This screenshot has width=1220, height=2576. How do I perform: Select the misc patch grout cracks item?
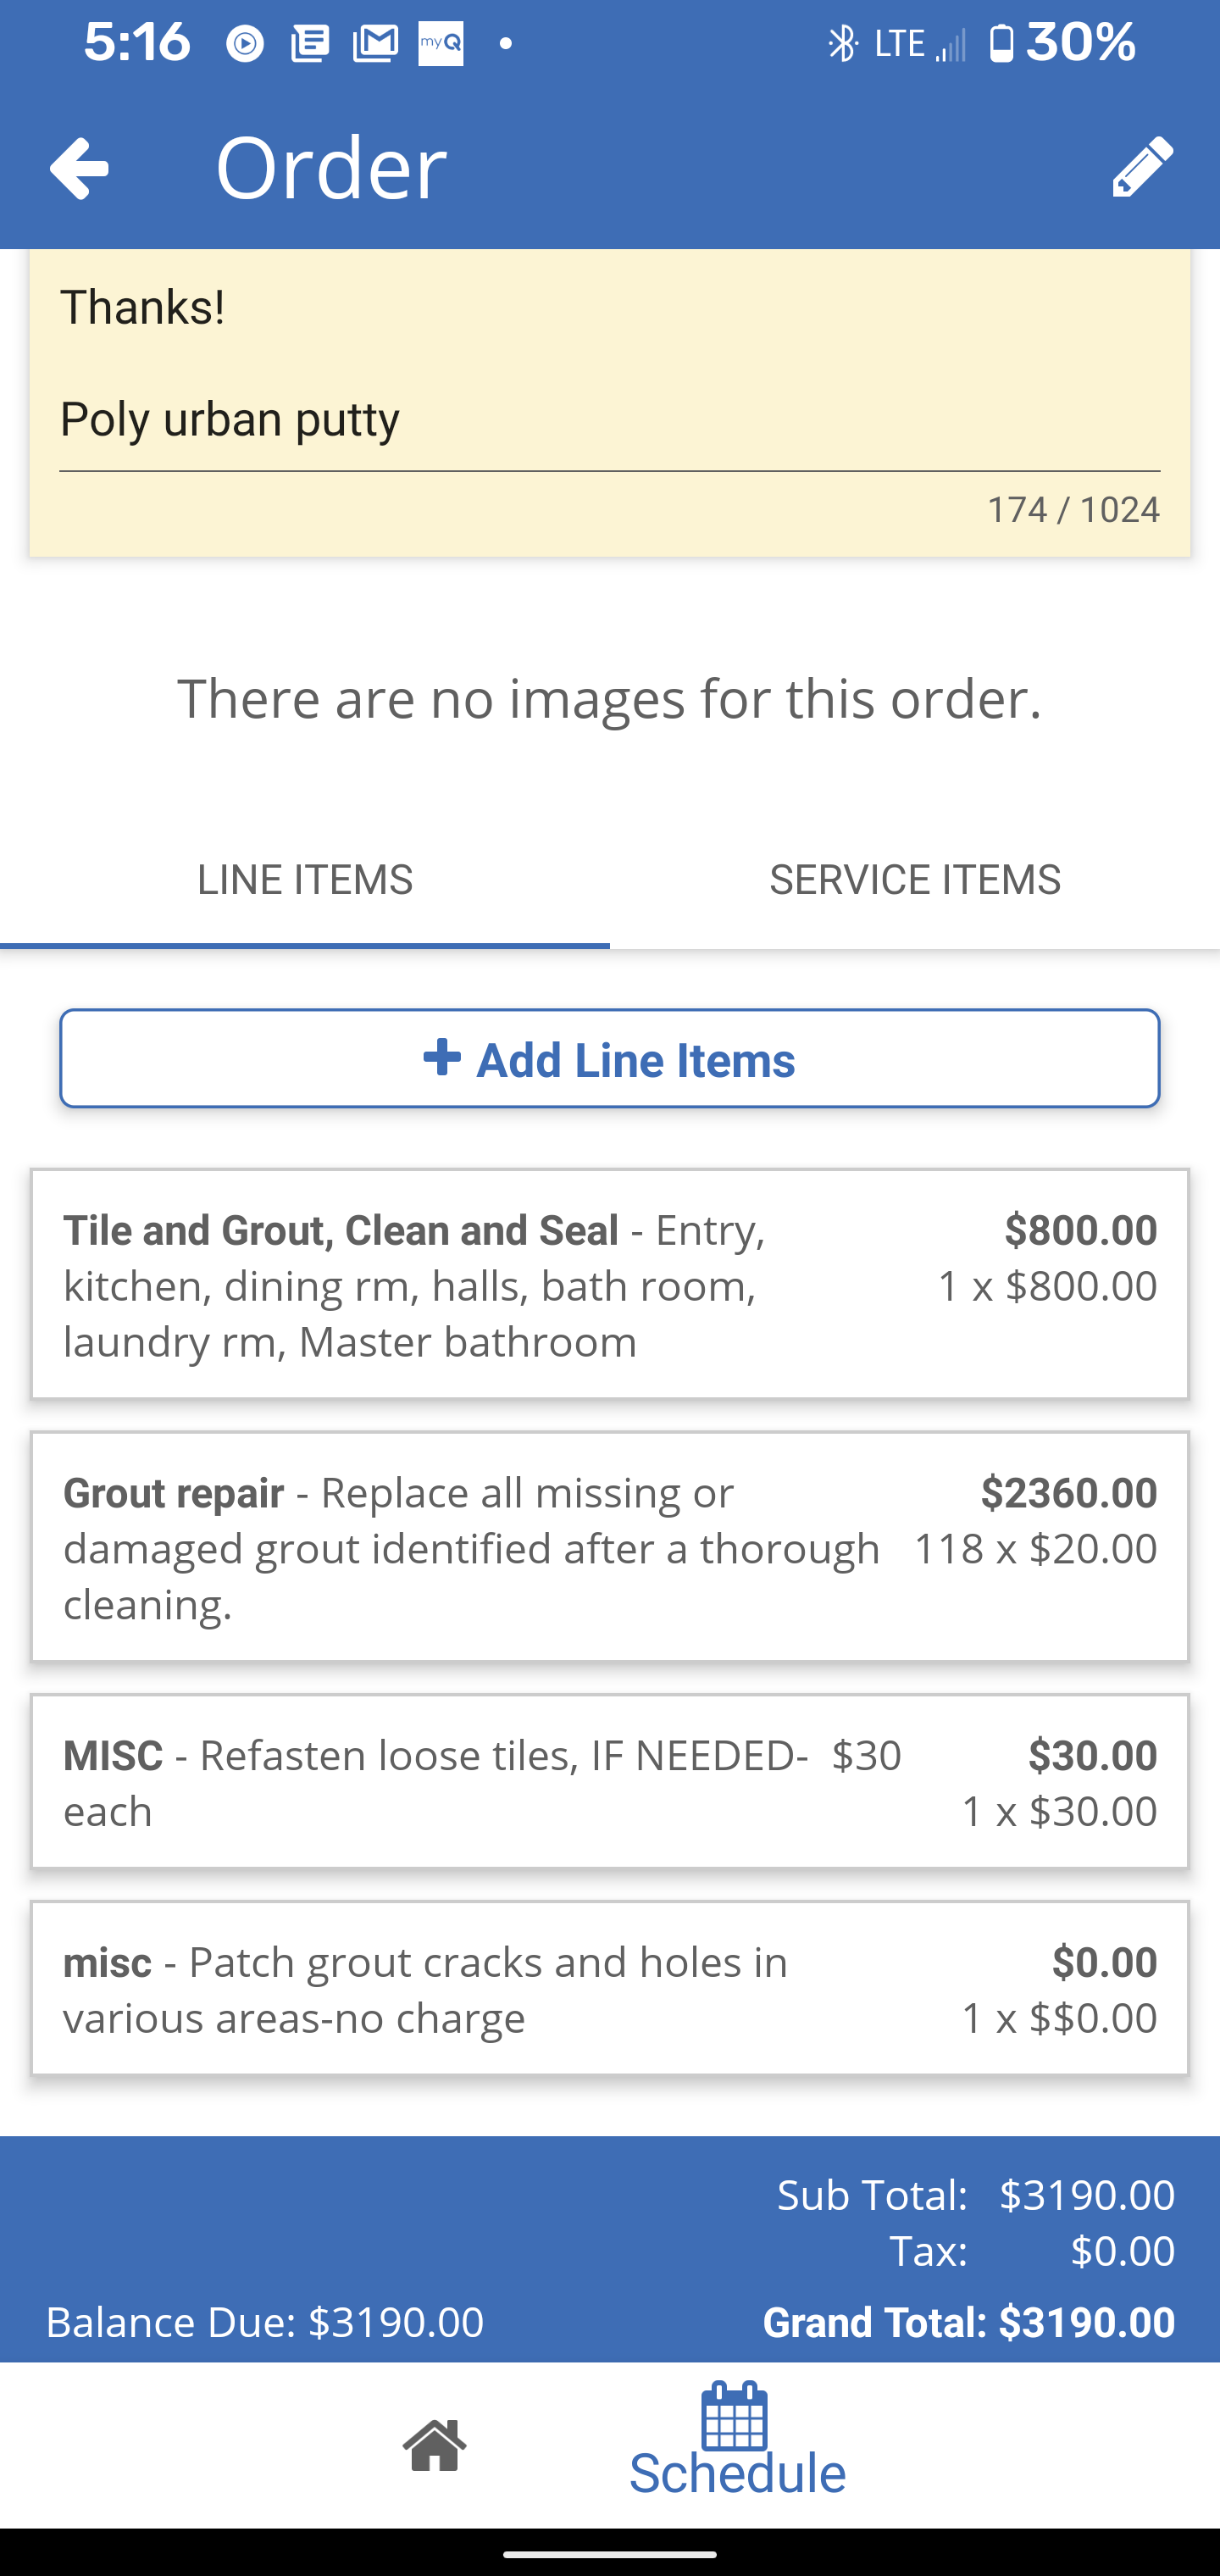coord(609,1988)
